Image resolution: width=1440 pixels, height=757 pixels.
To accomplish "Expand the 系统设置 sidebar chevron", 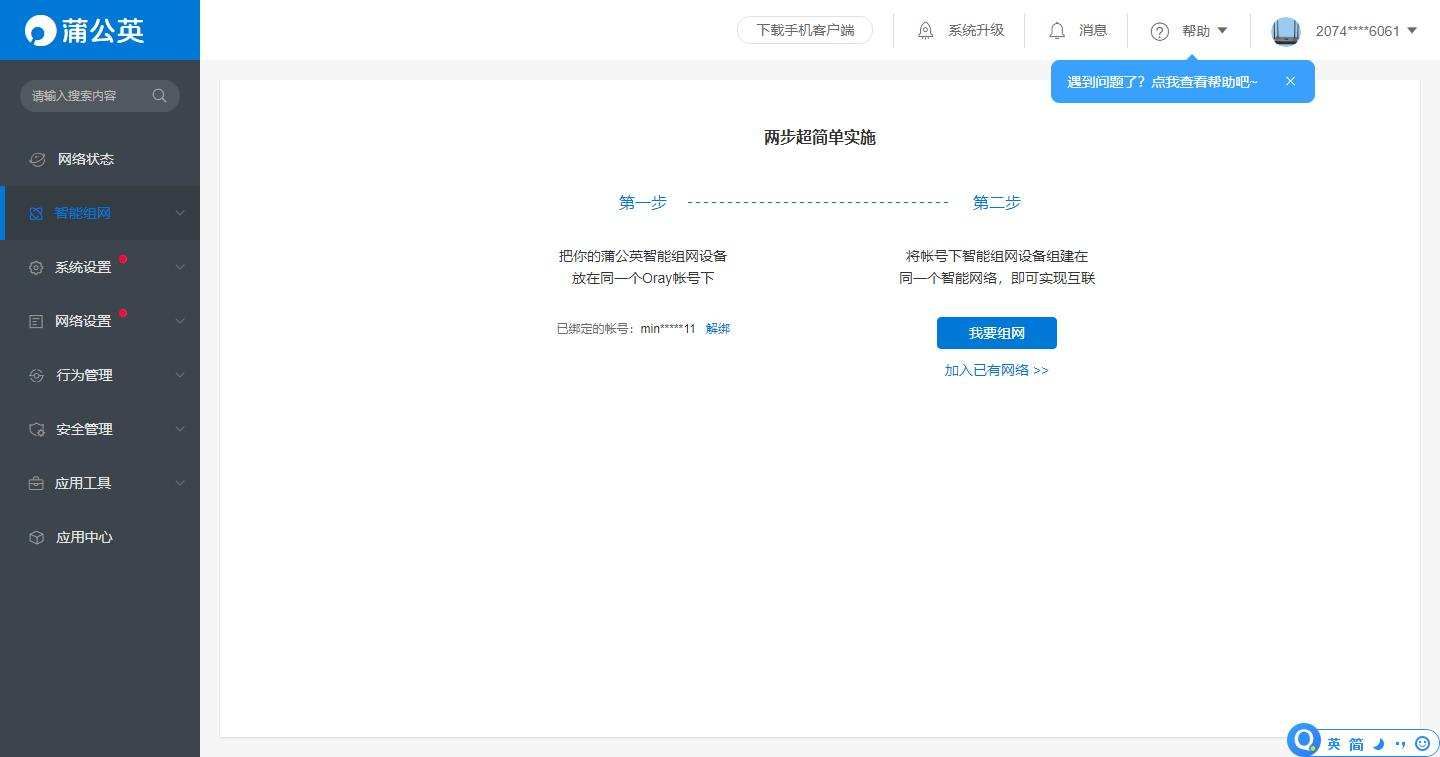I will [x=180, y=267].
